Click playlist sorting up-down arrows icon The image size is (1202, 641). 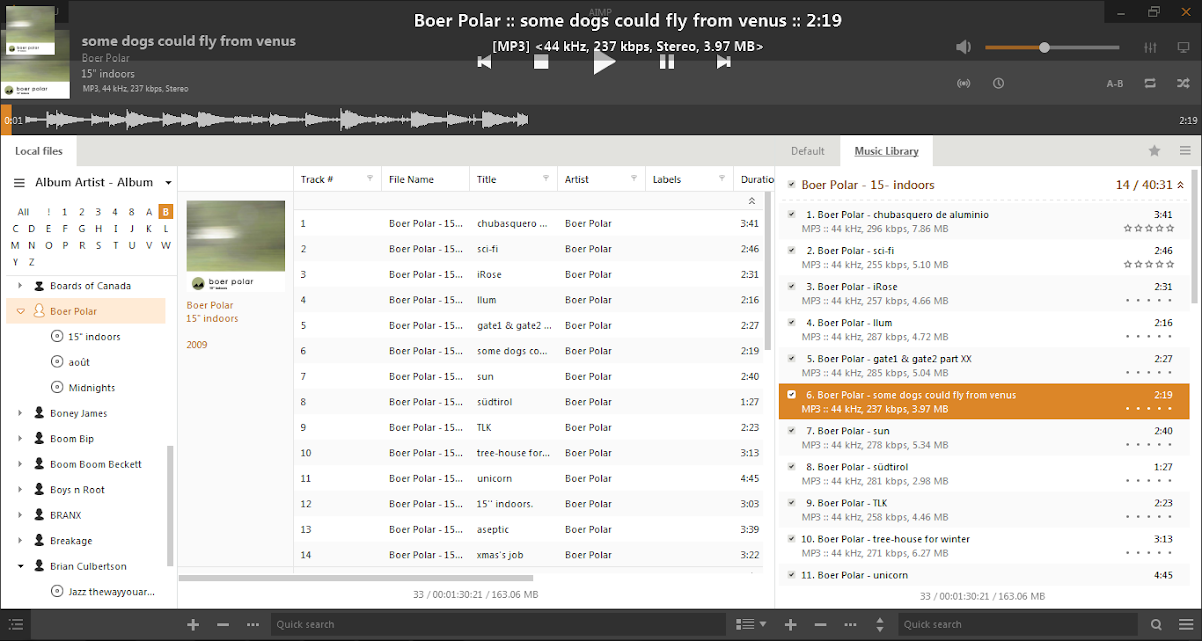click(x=880, y=625)
